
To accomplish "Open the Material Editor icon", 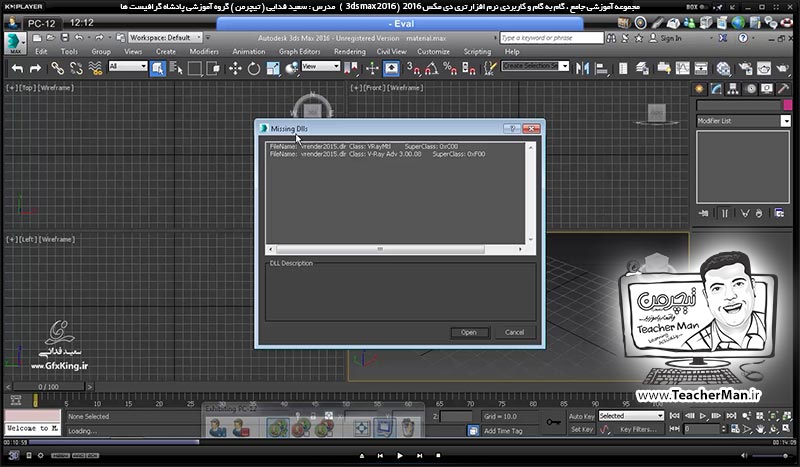I will point(723,68).
